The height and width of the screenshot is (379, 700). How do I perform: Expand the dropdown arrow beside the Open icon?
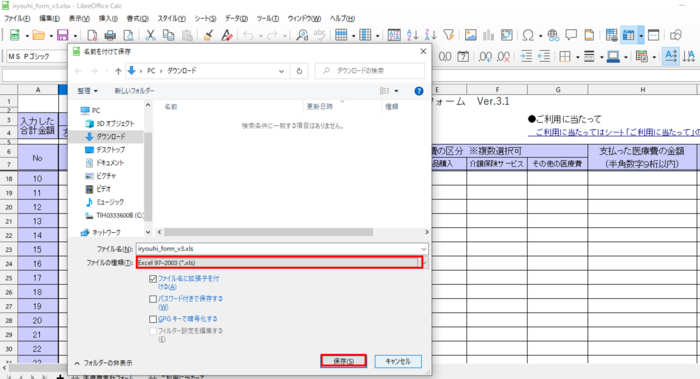pyautogui.click(x=51, y=35)
